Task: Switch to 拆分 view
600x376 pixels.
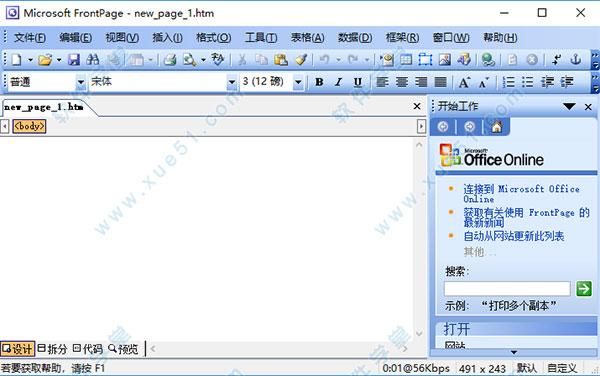Action: (52, 348)
